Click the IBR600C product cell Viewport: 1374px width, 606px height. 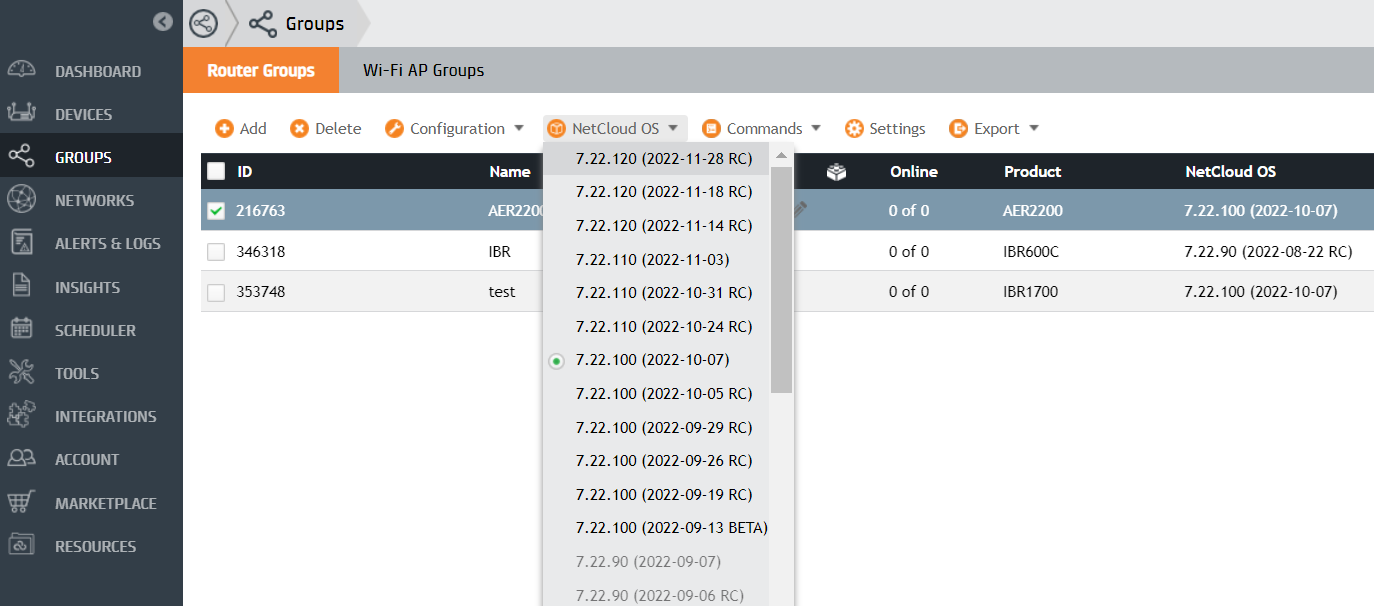point(1030,252)
